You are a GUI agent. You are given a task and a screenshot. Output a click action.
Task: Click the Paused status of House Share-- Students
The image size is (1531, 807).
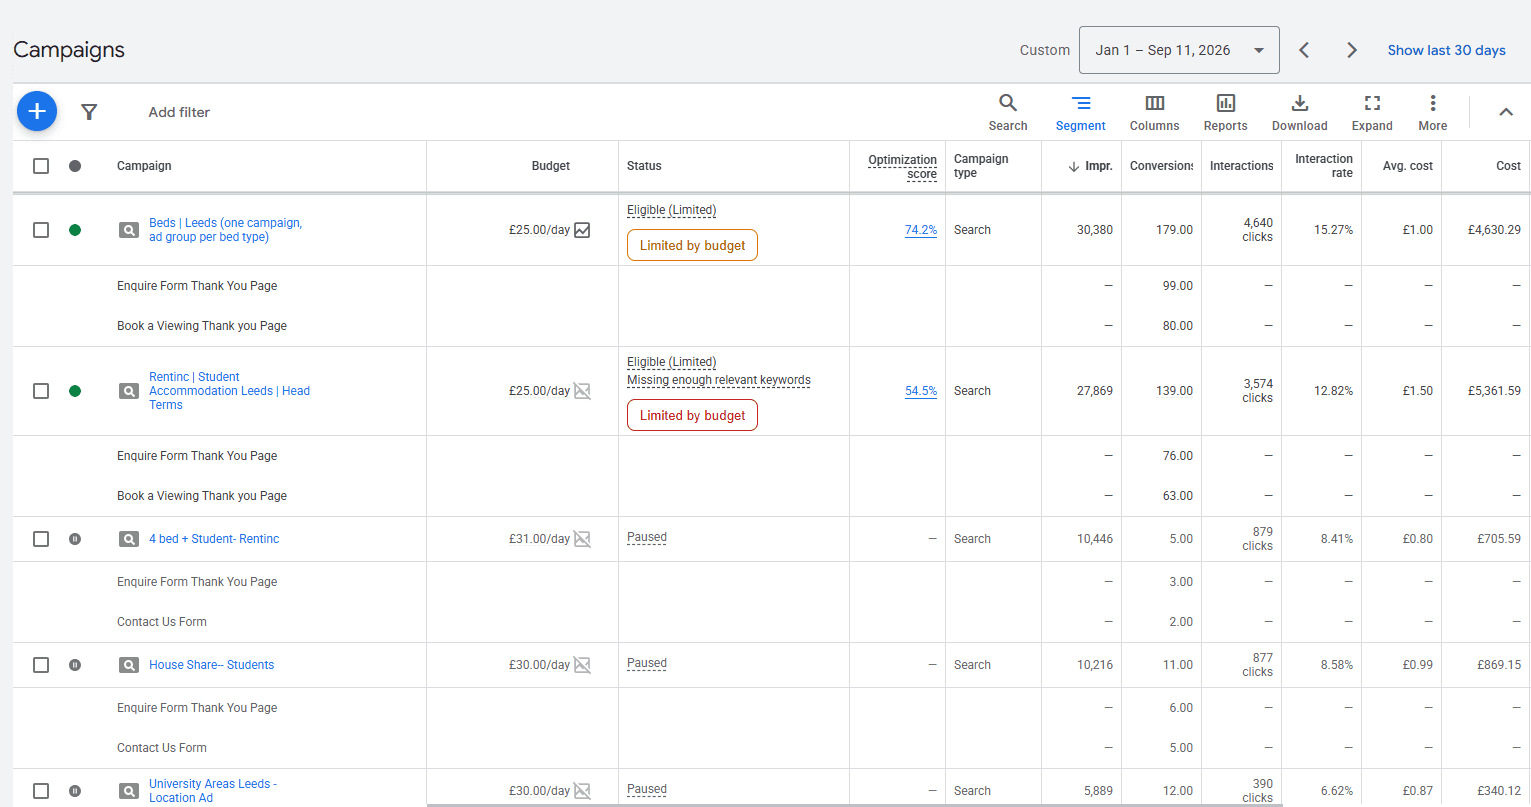647,663
